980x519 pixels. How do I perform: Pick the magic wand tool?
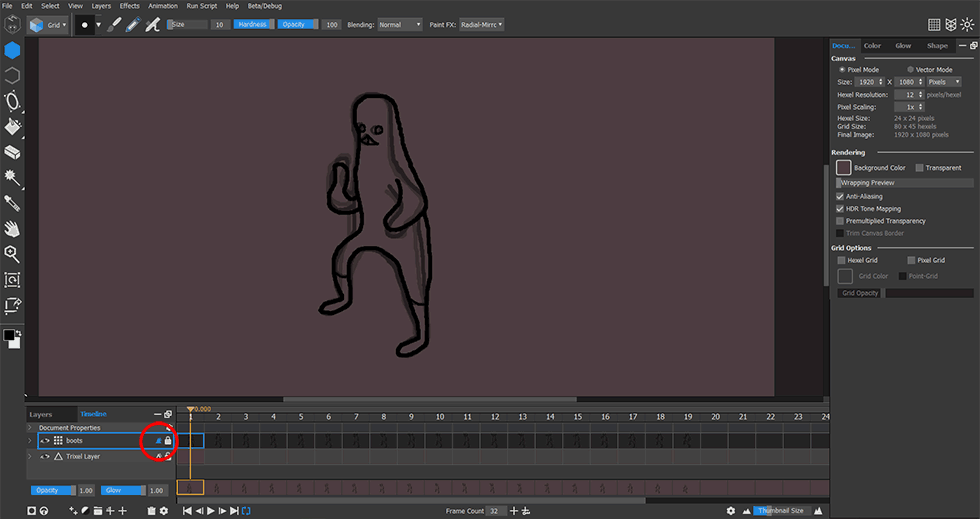coord(13,177)
